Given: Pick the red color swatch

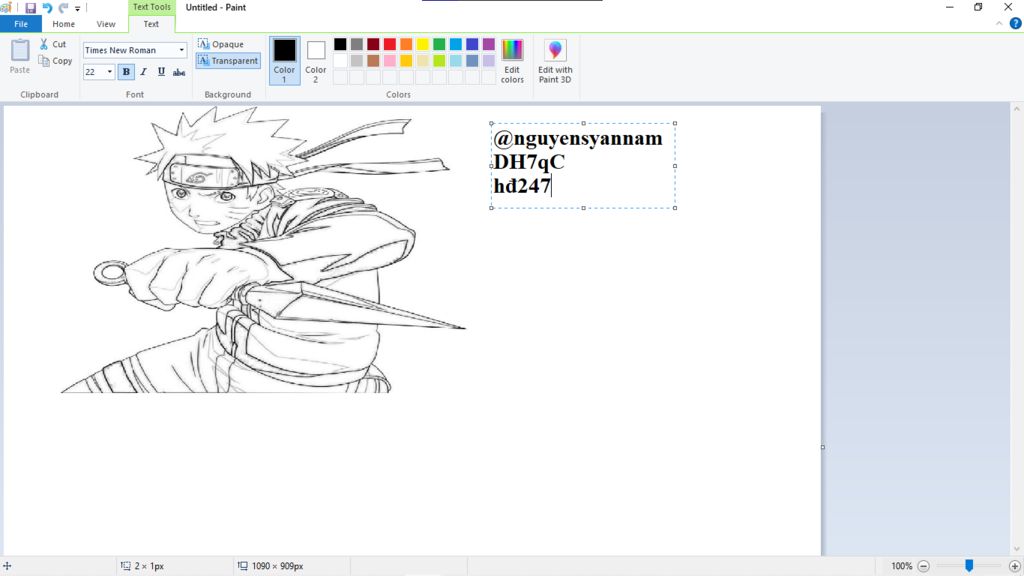Looking at the screenshot, I should coord(390,44).
